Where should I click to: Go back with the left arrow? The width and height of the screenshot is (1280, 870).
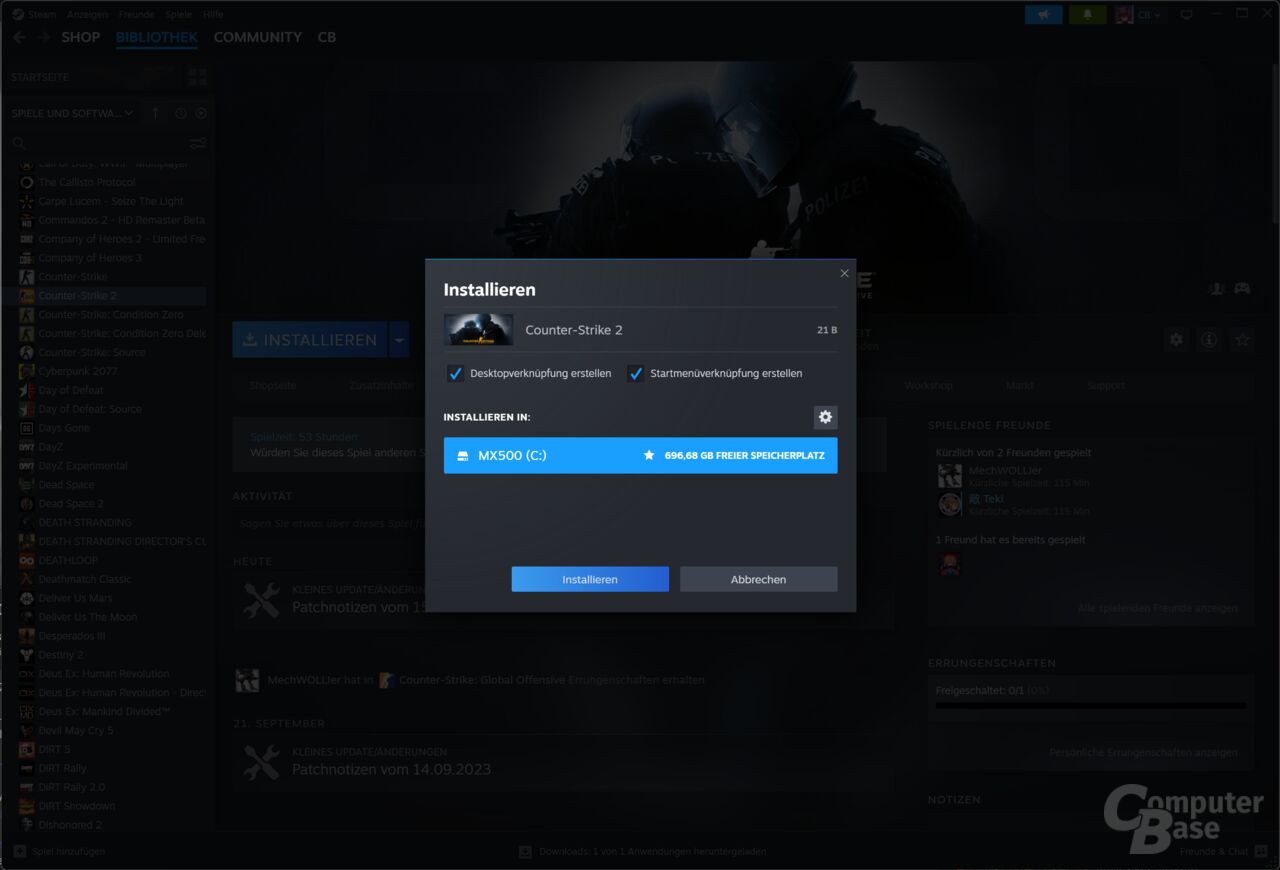[x=19, y=37]
